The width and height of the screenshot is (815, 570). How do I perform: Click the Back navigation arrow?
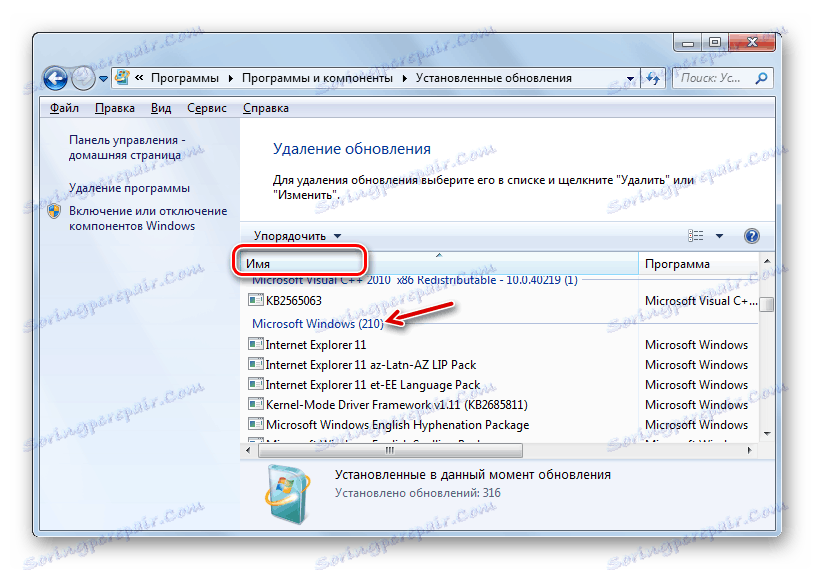(56, 78)
